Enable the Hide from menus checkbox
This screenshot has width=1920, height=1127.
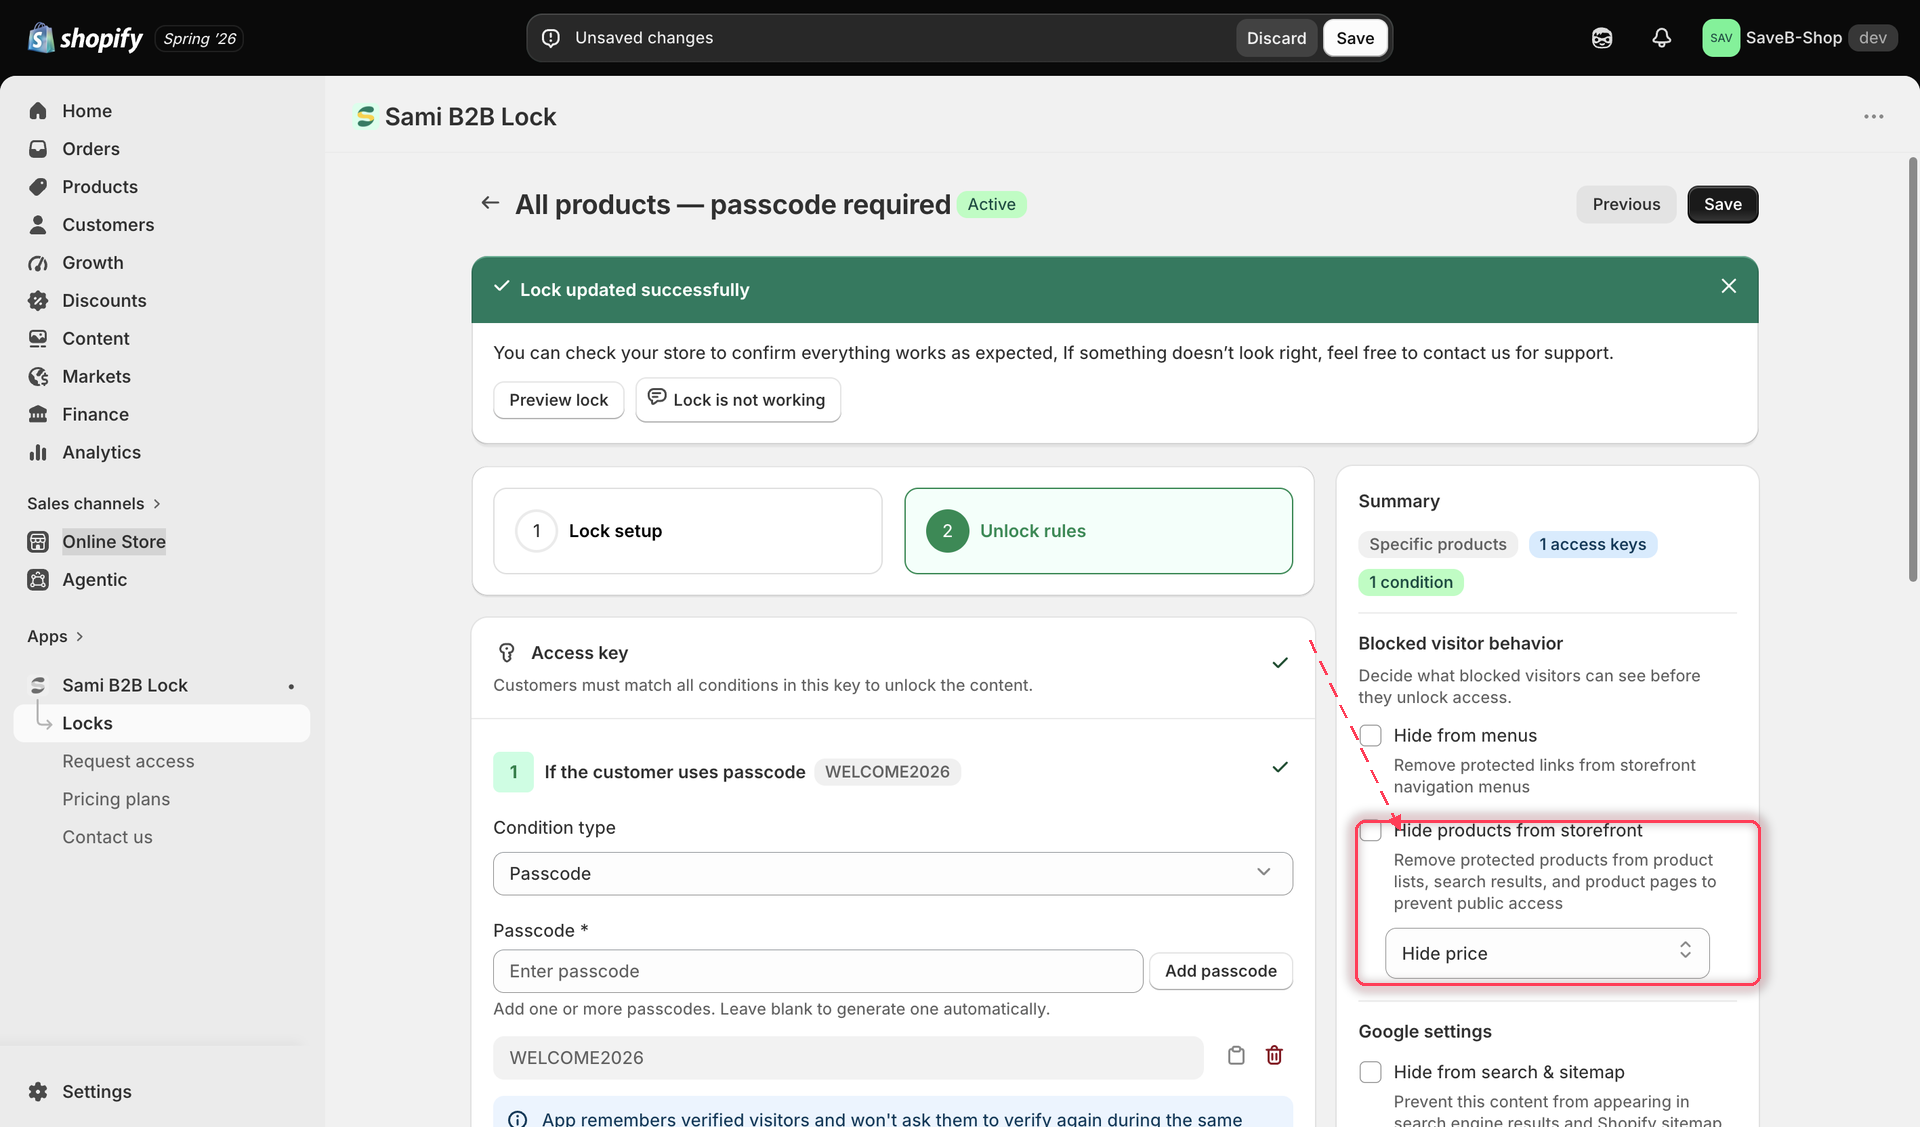click(1370, 736)
